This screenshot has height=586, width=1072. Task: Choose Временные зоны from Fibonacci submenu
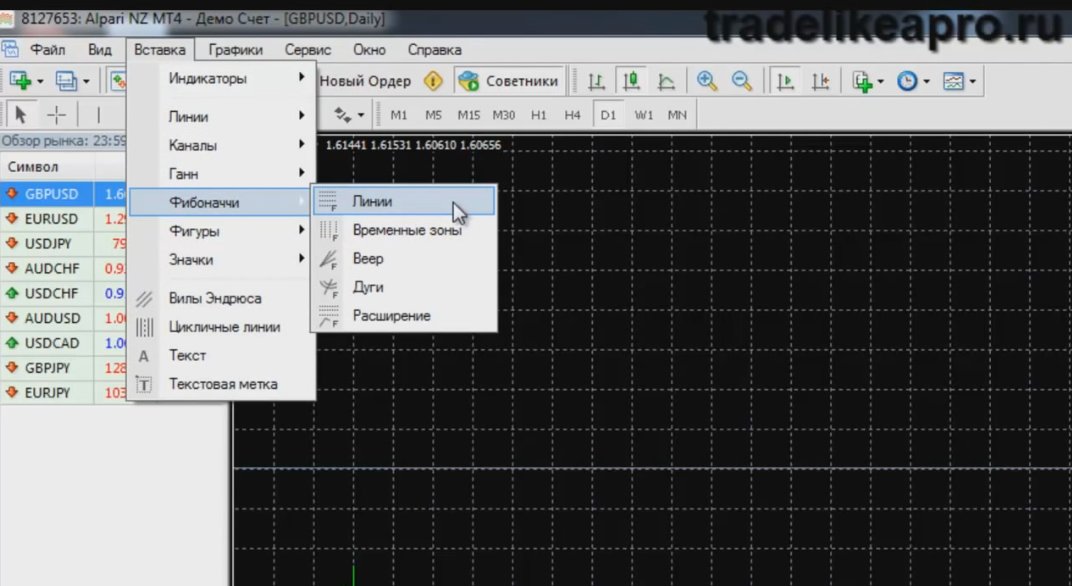[405, 230]
